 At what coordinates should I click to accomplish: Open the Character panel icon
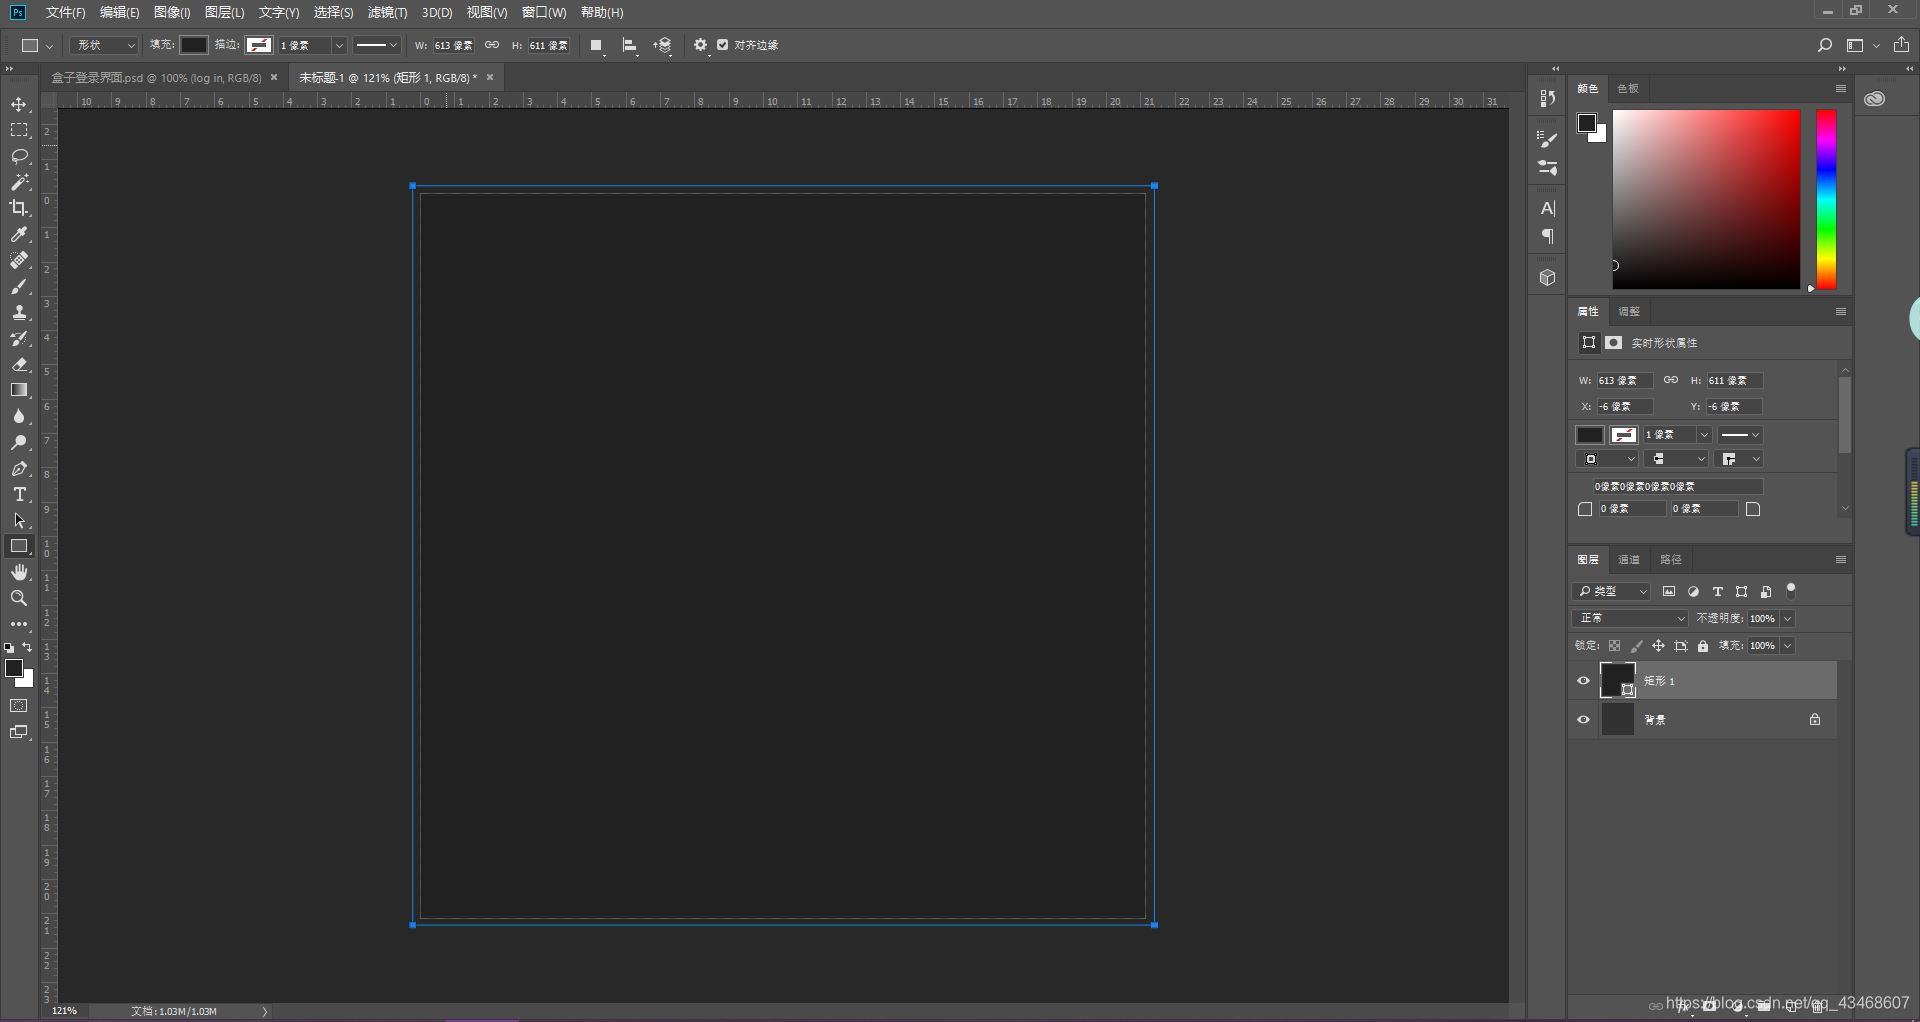point(1548,208)
